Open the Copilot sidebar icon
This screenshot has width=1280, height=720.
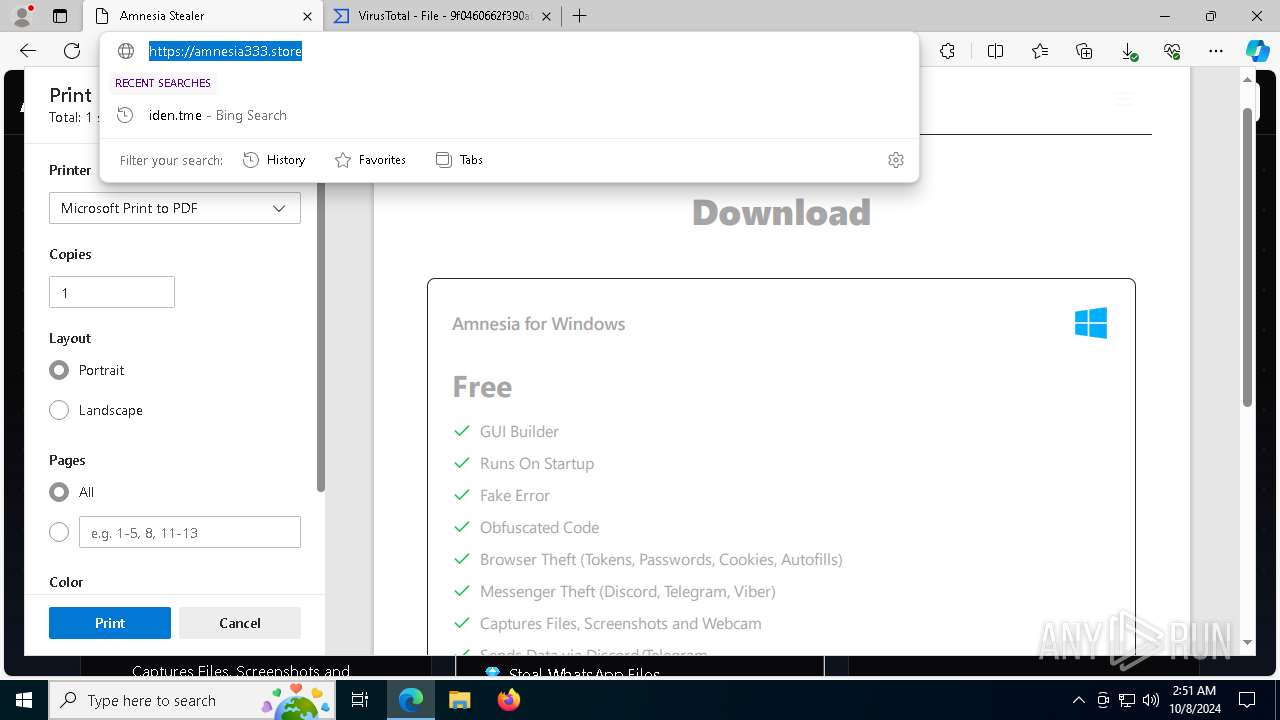pyautogui.click(x=1257, y=51)
